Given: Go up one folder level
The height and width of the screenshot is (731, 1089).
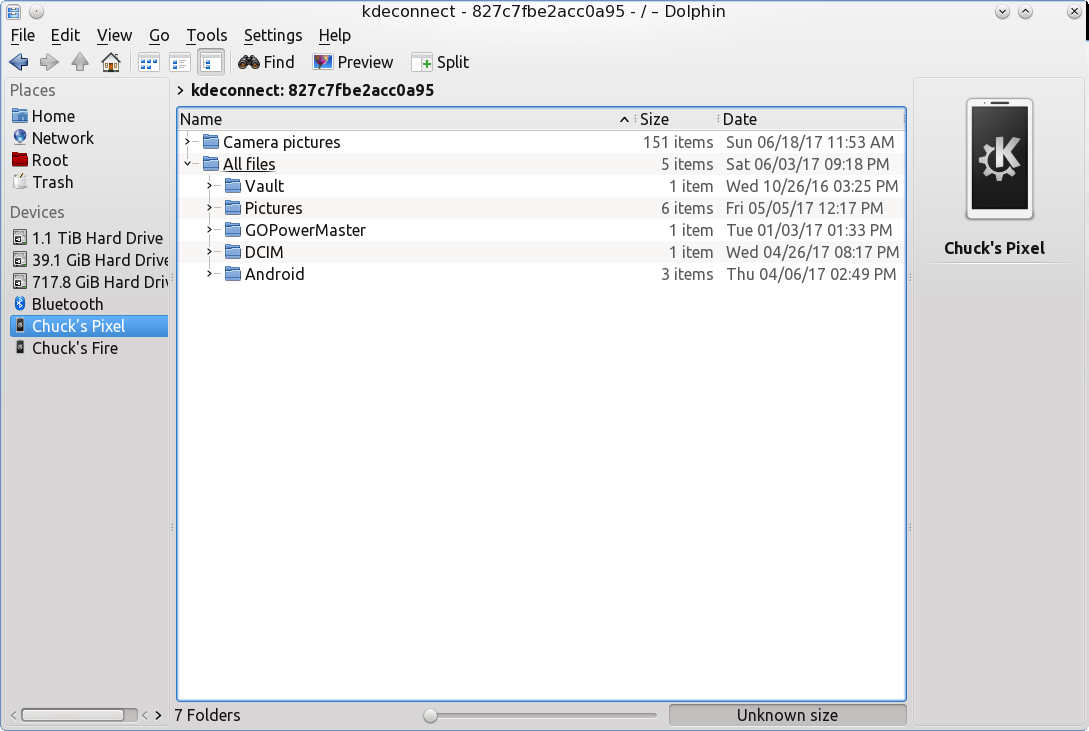Looking at the screenshot, I should pos(80,62).
